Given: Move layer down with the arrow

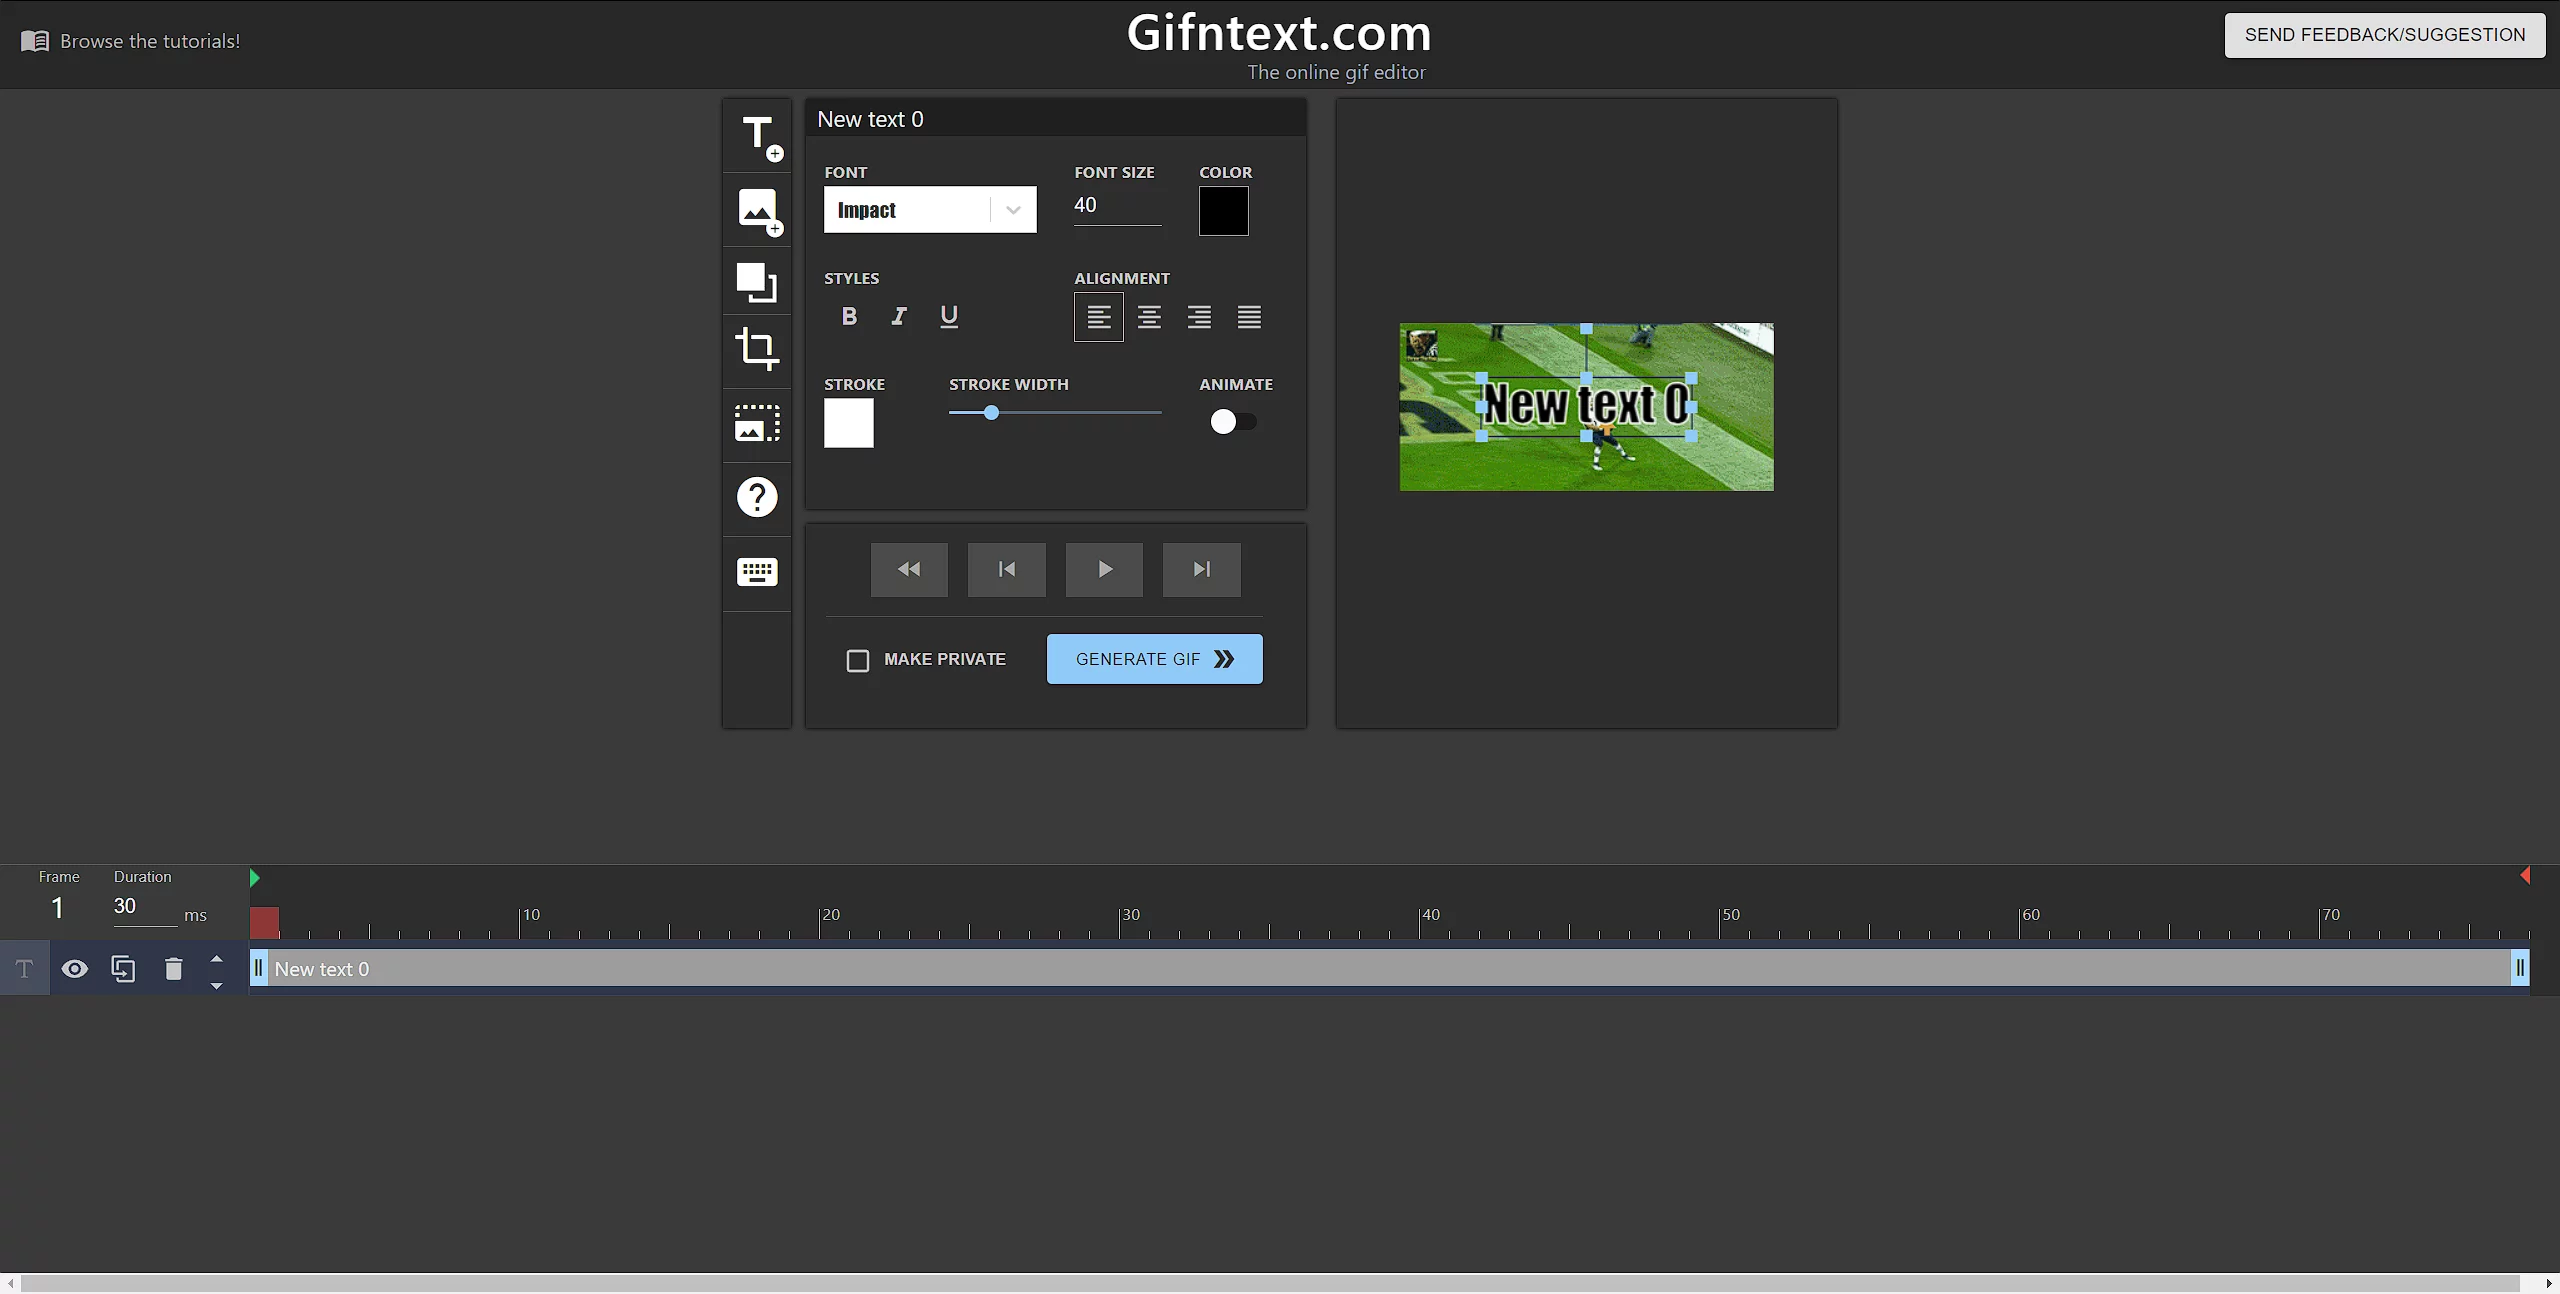Looking at the screenshot, I should (216, 986).
